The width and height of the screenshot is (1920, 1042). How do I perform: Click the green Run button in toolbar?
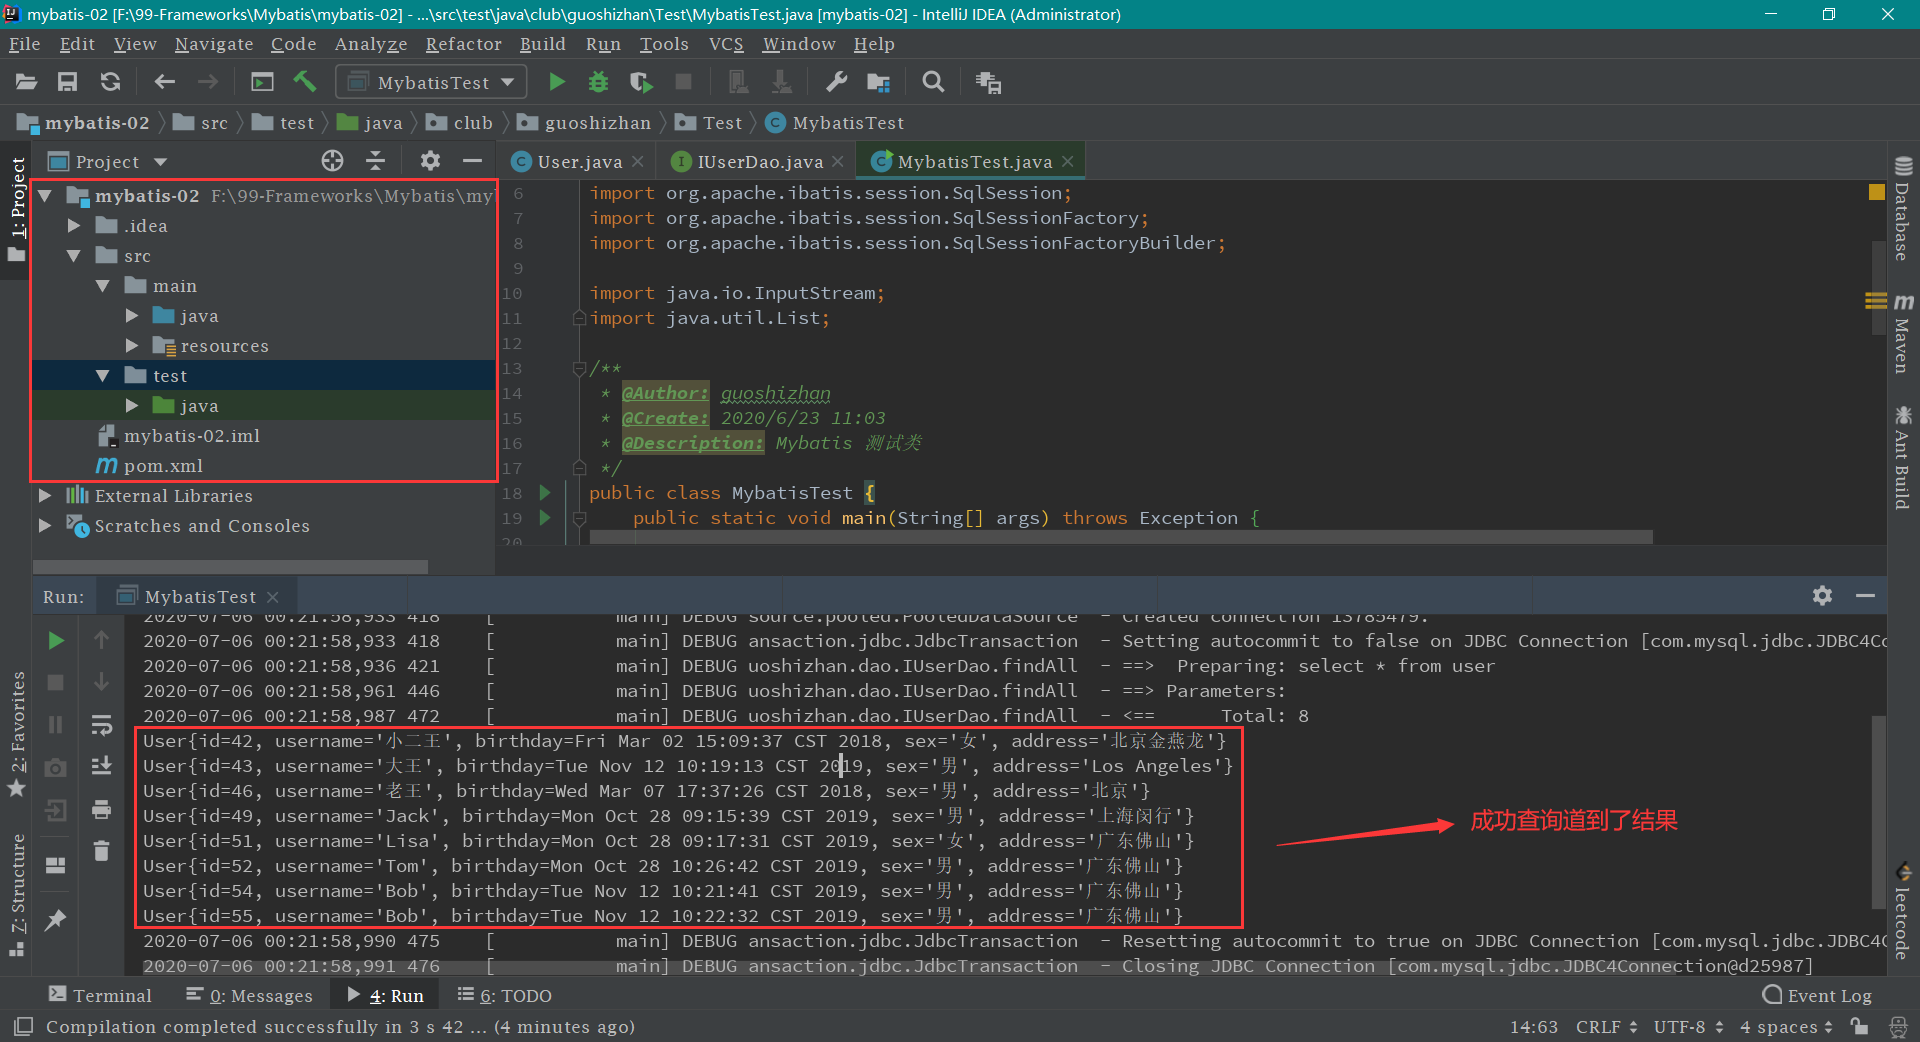(557, 82)
